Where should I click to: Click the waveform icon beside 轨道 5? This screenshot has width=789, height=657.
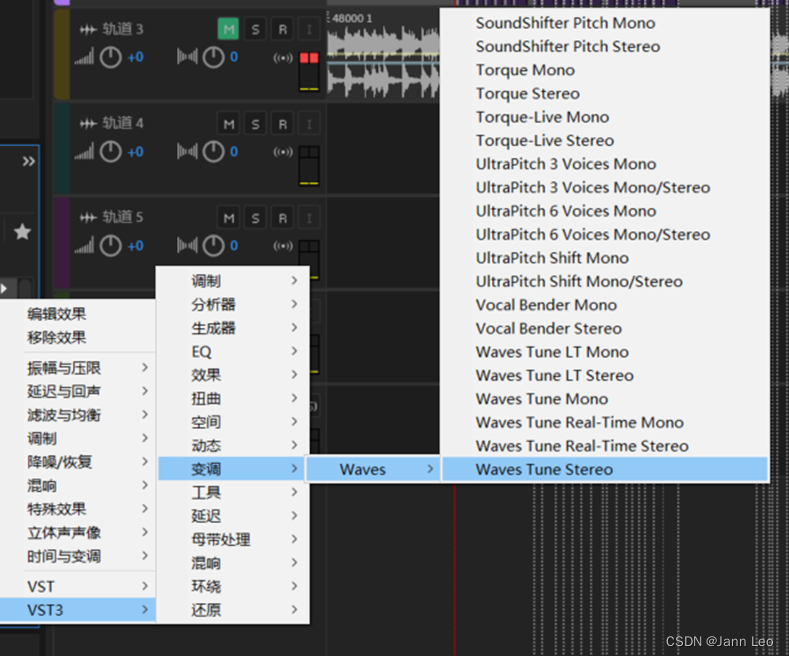tap(88, 218)
